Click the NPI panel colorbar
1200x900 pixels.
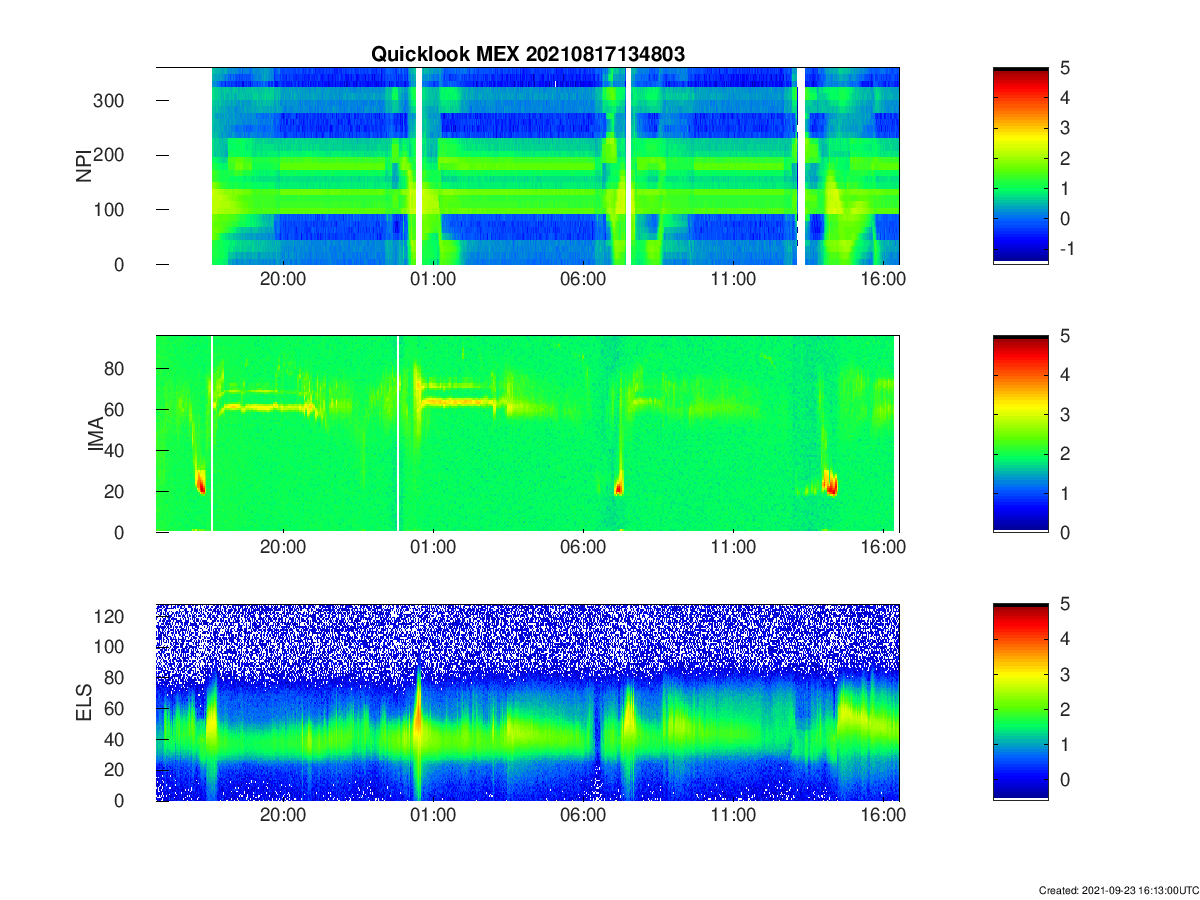pos(1020,166)
